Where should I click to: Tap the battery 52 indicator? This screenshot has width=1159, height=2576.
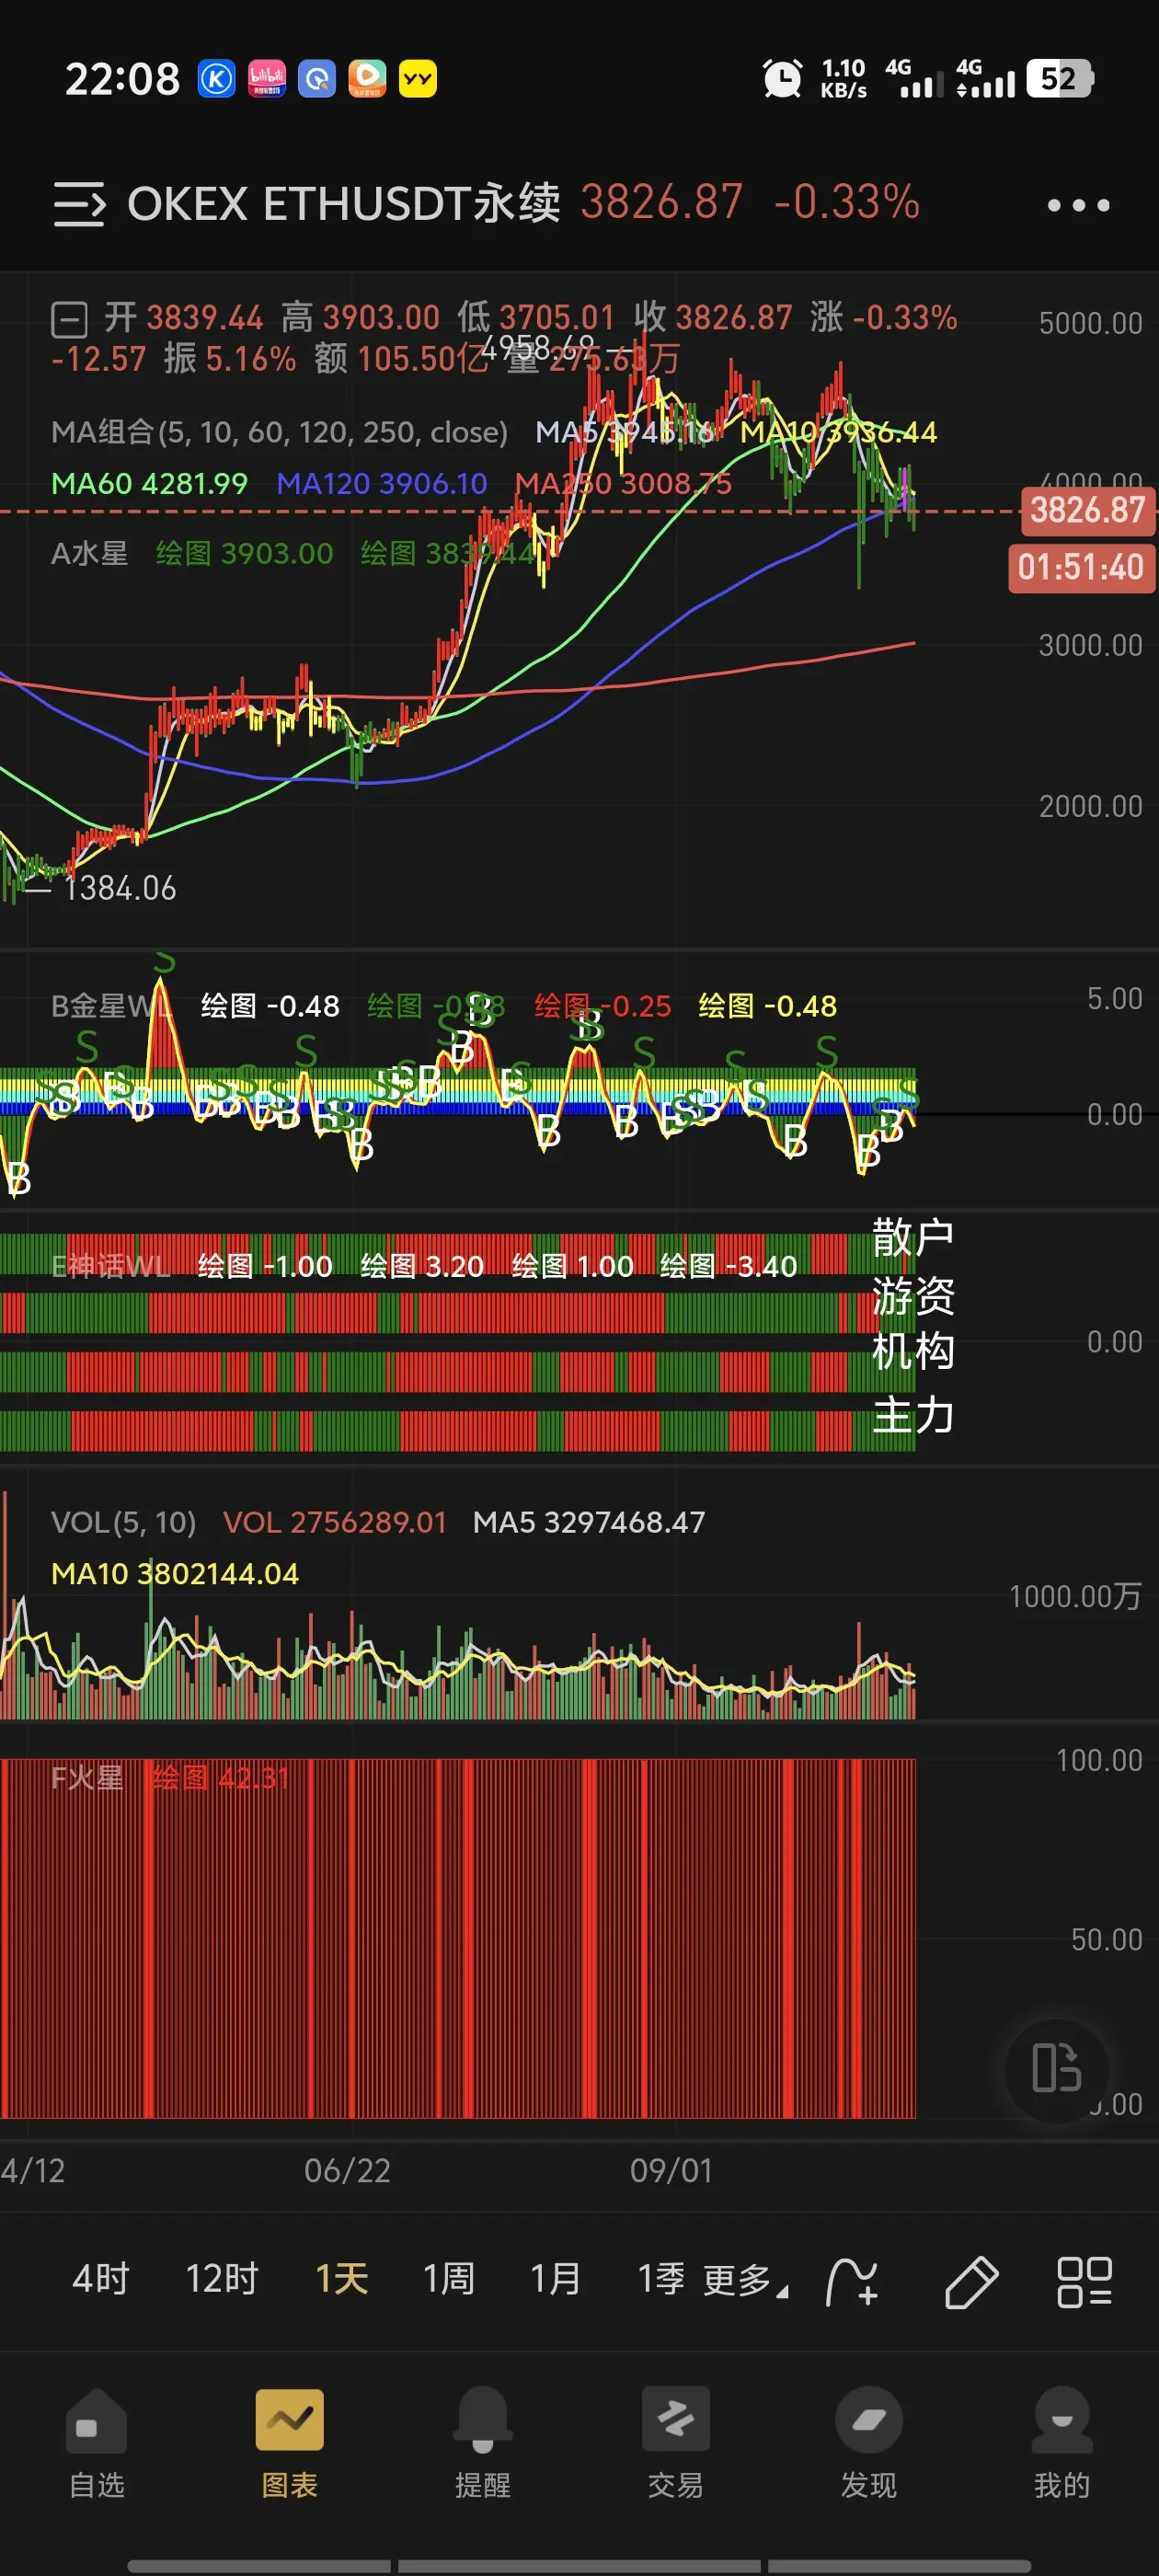1060,78
